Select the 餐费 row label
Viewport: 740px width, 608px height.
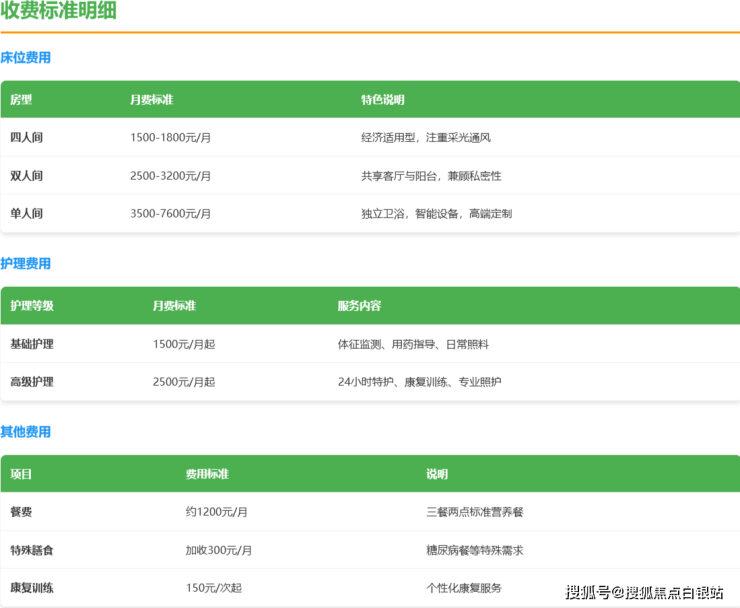tap(21, 512)
